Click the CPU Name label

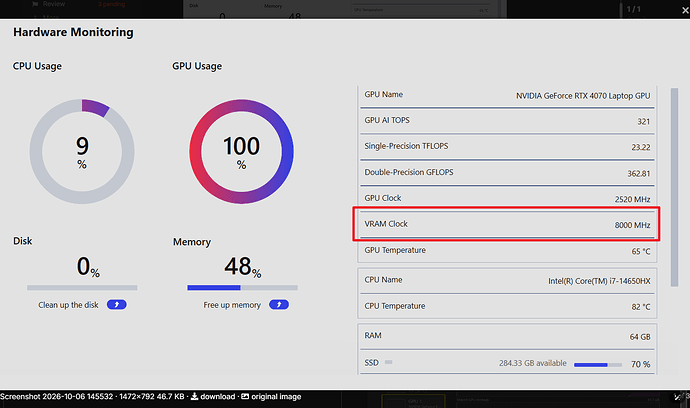tap(383, 279)
